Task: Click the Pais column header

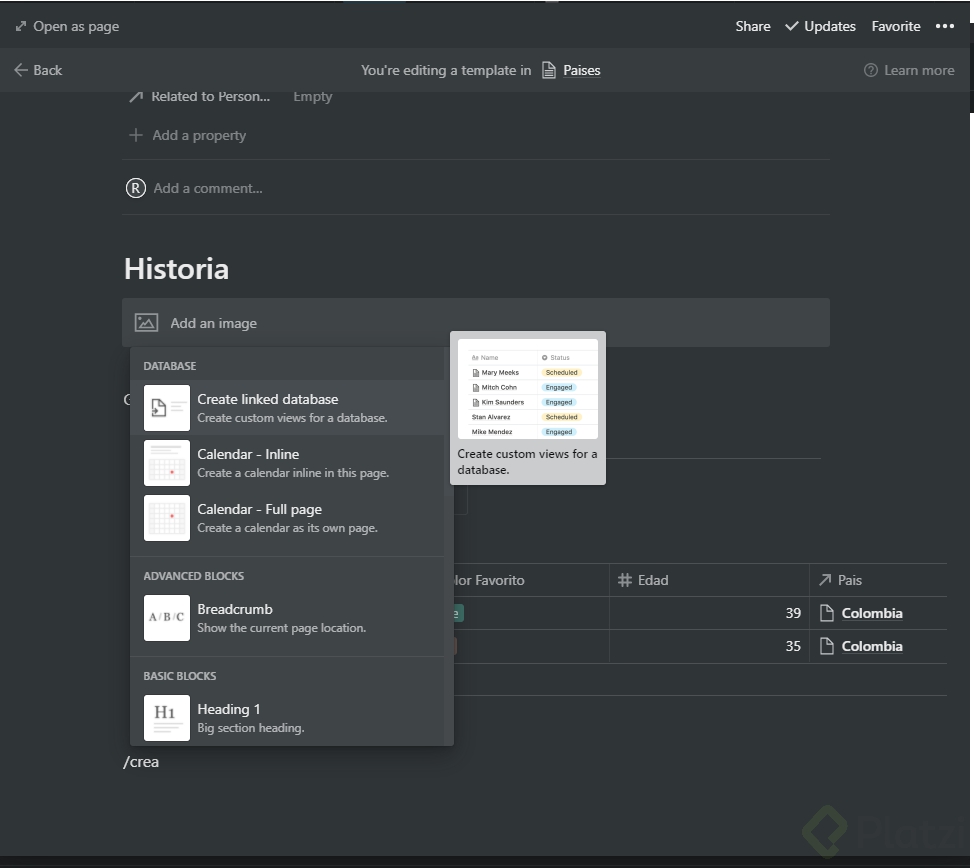Action: point(878,580)
